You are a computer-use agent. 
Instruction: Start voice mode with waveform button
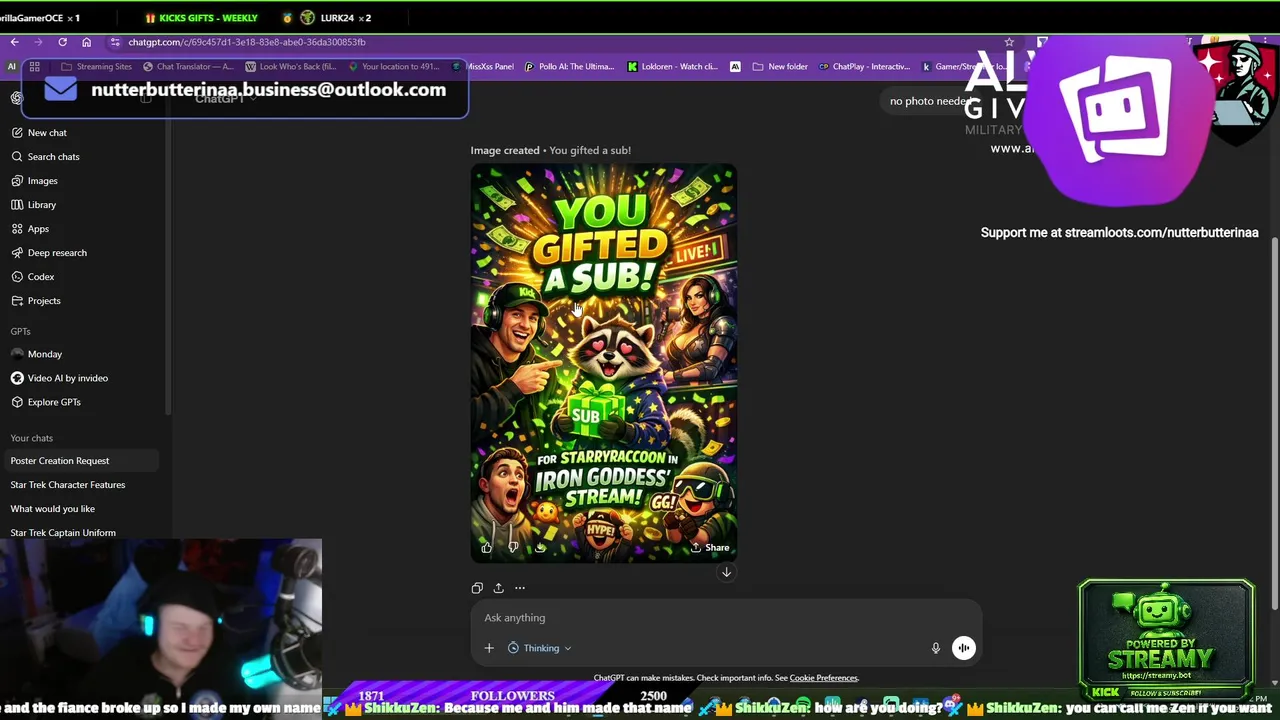[x=963, y=648]
